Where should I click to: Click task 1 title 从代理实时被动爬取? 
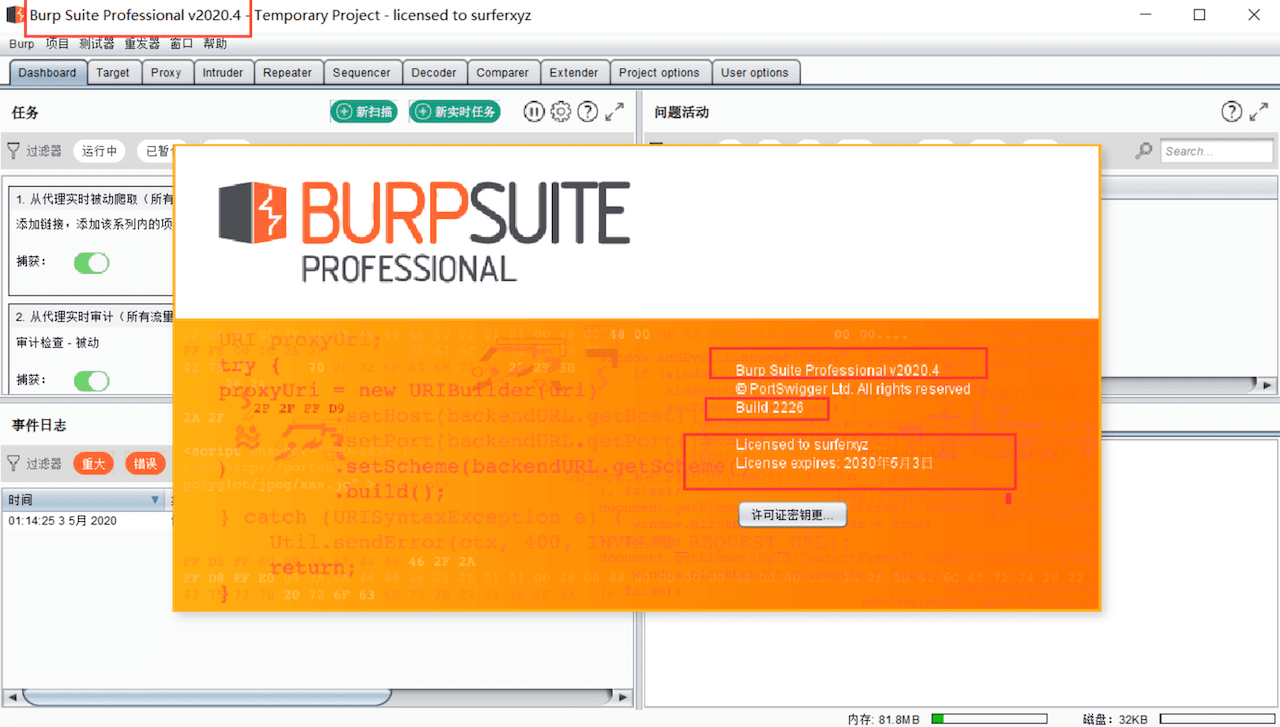click(96, 200)
